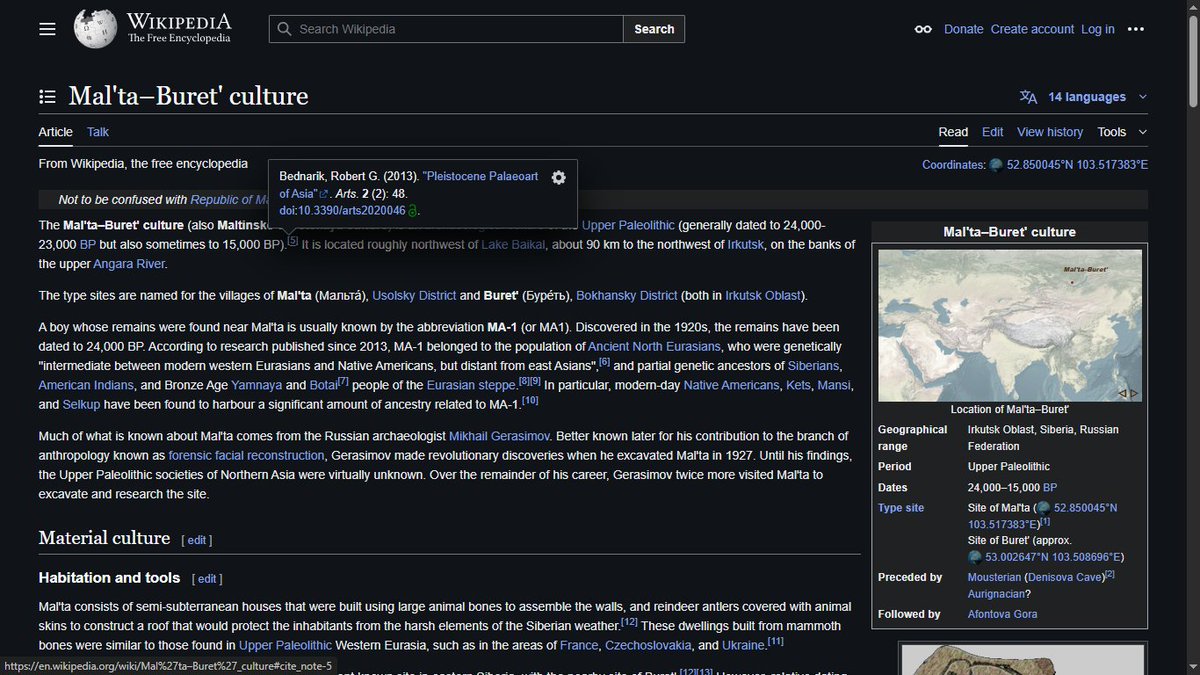Open the Denisova Cave link
Image resolution: width=1200 pixels, height=675 pixels.
point(1065,577)
